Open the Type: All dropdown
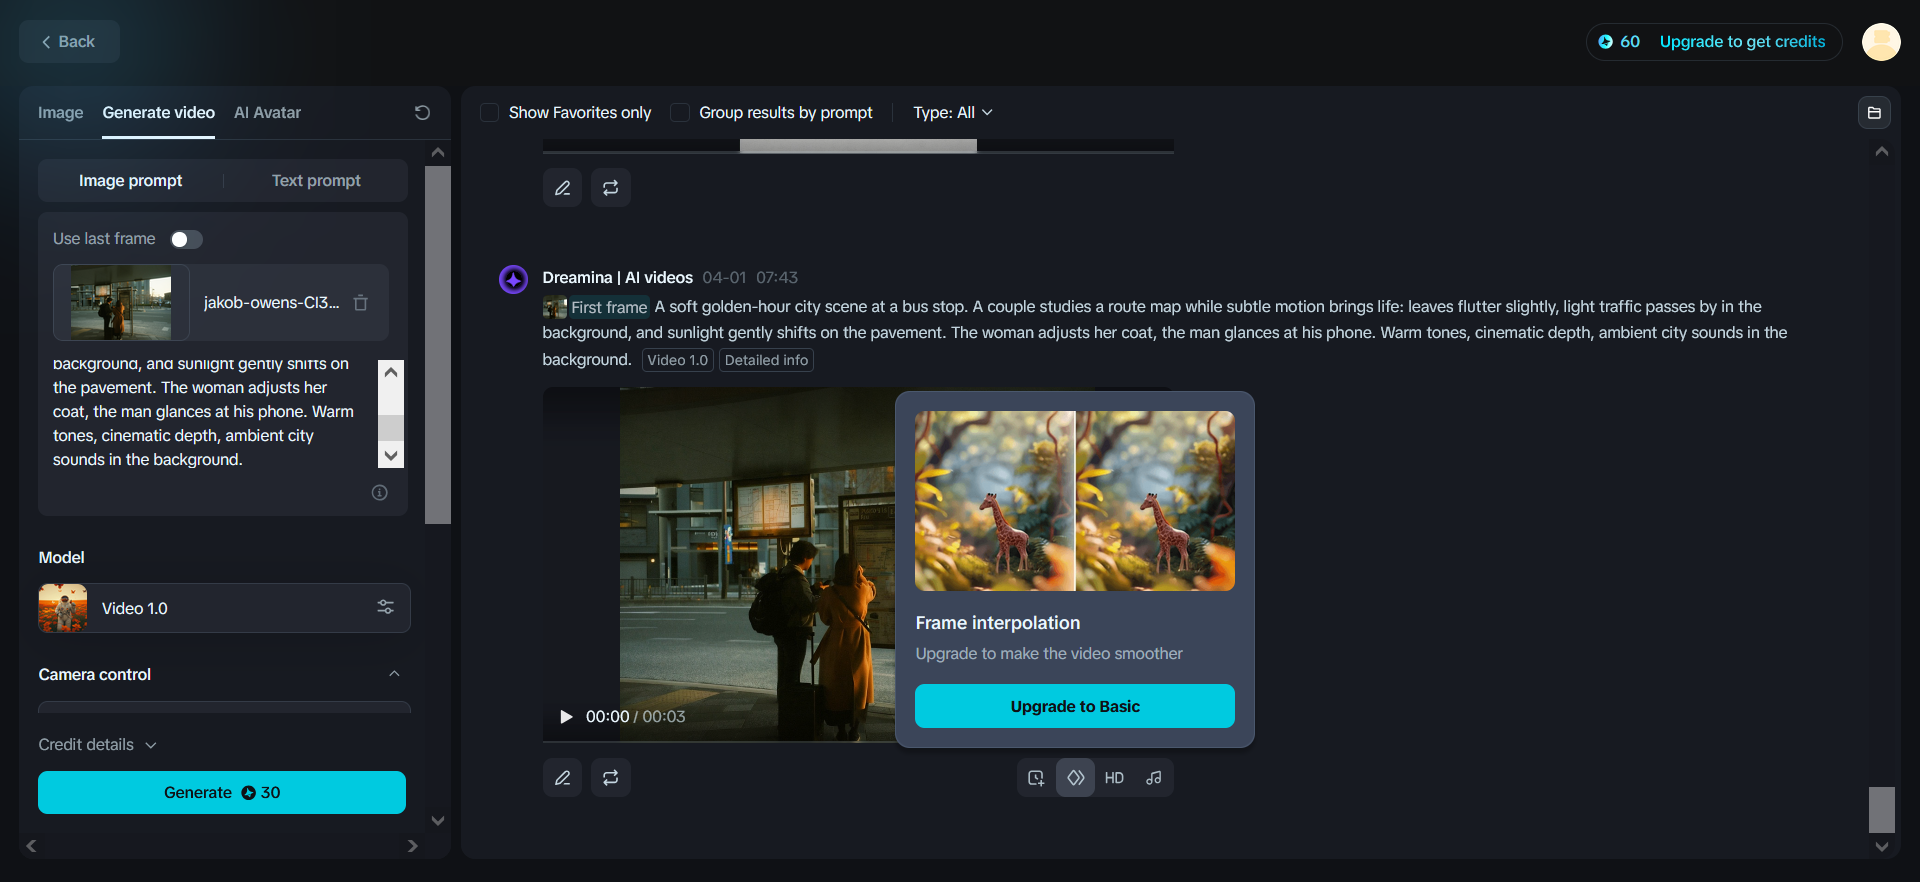This screenshot has width=1920, height=882. (x=952, y=113)
